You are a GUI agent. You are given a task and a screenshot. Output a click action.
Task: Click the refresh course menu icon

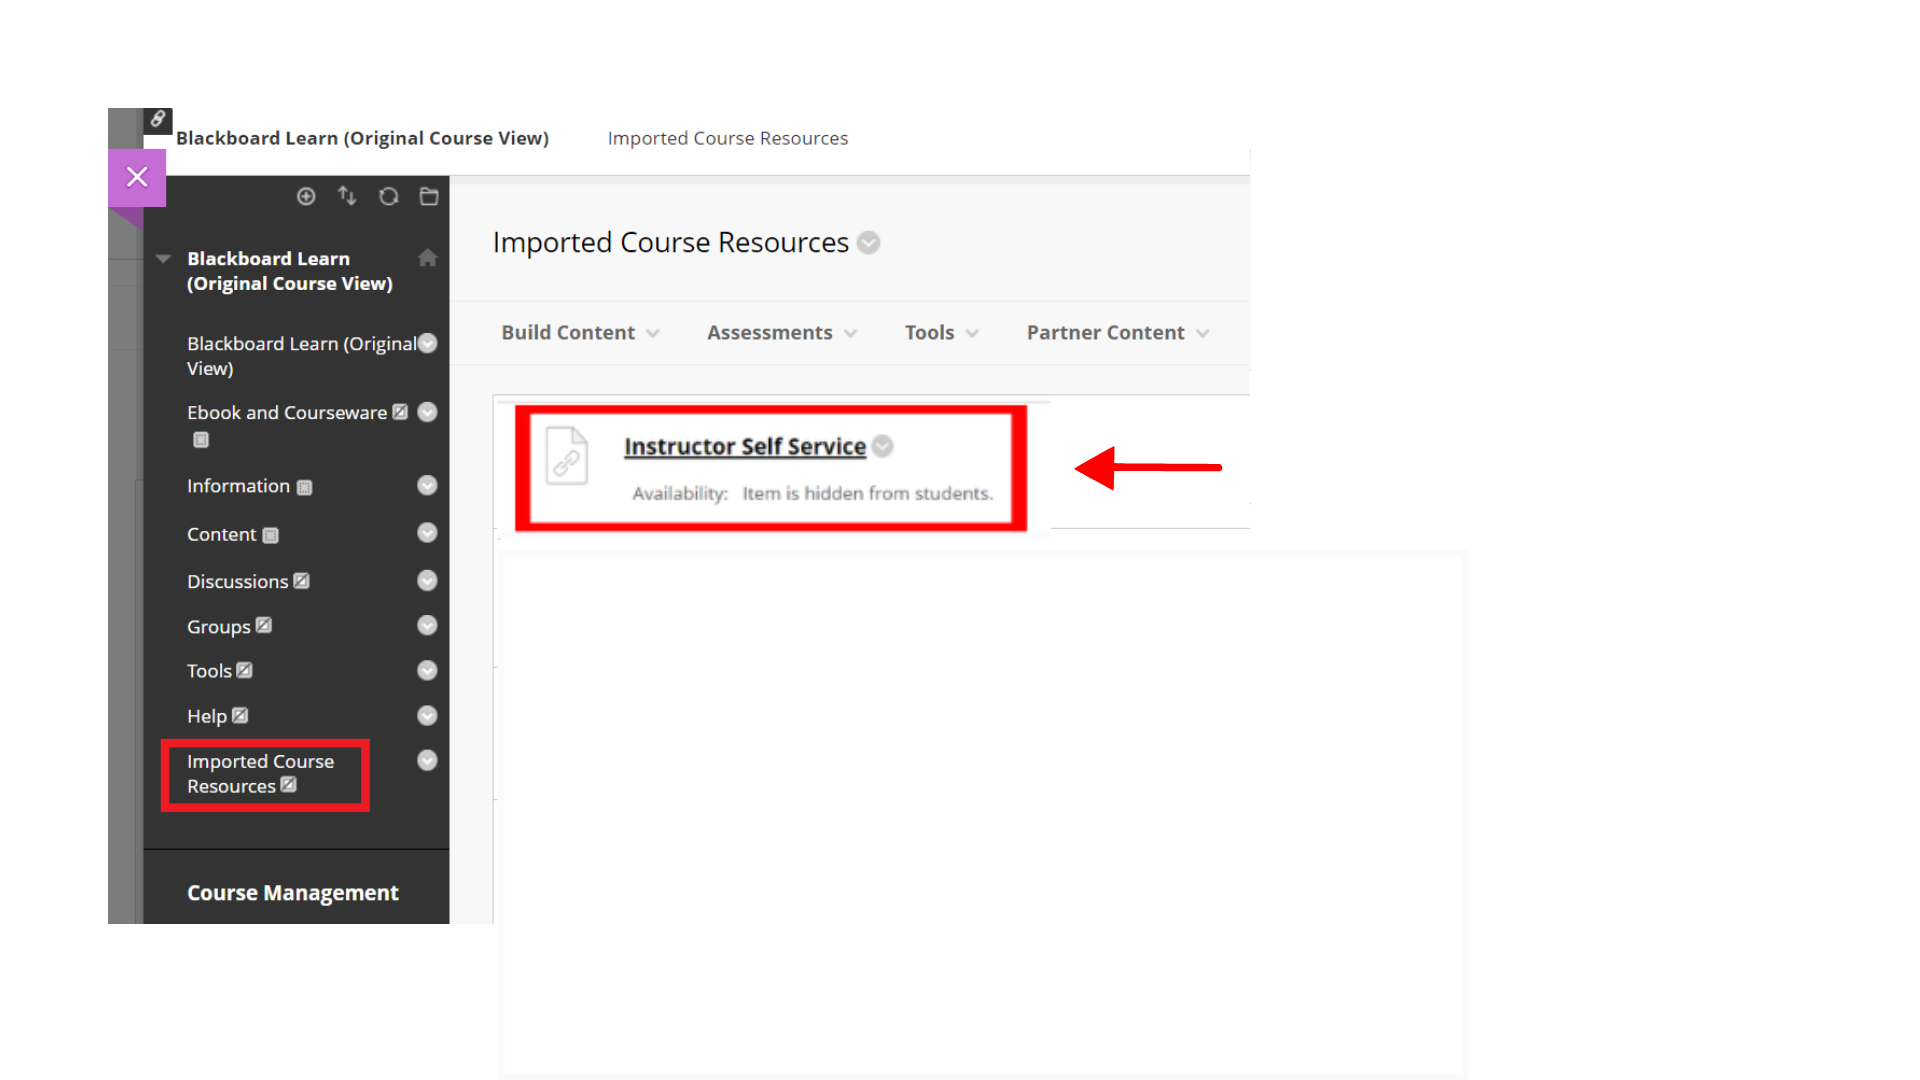point(388,197)
